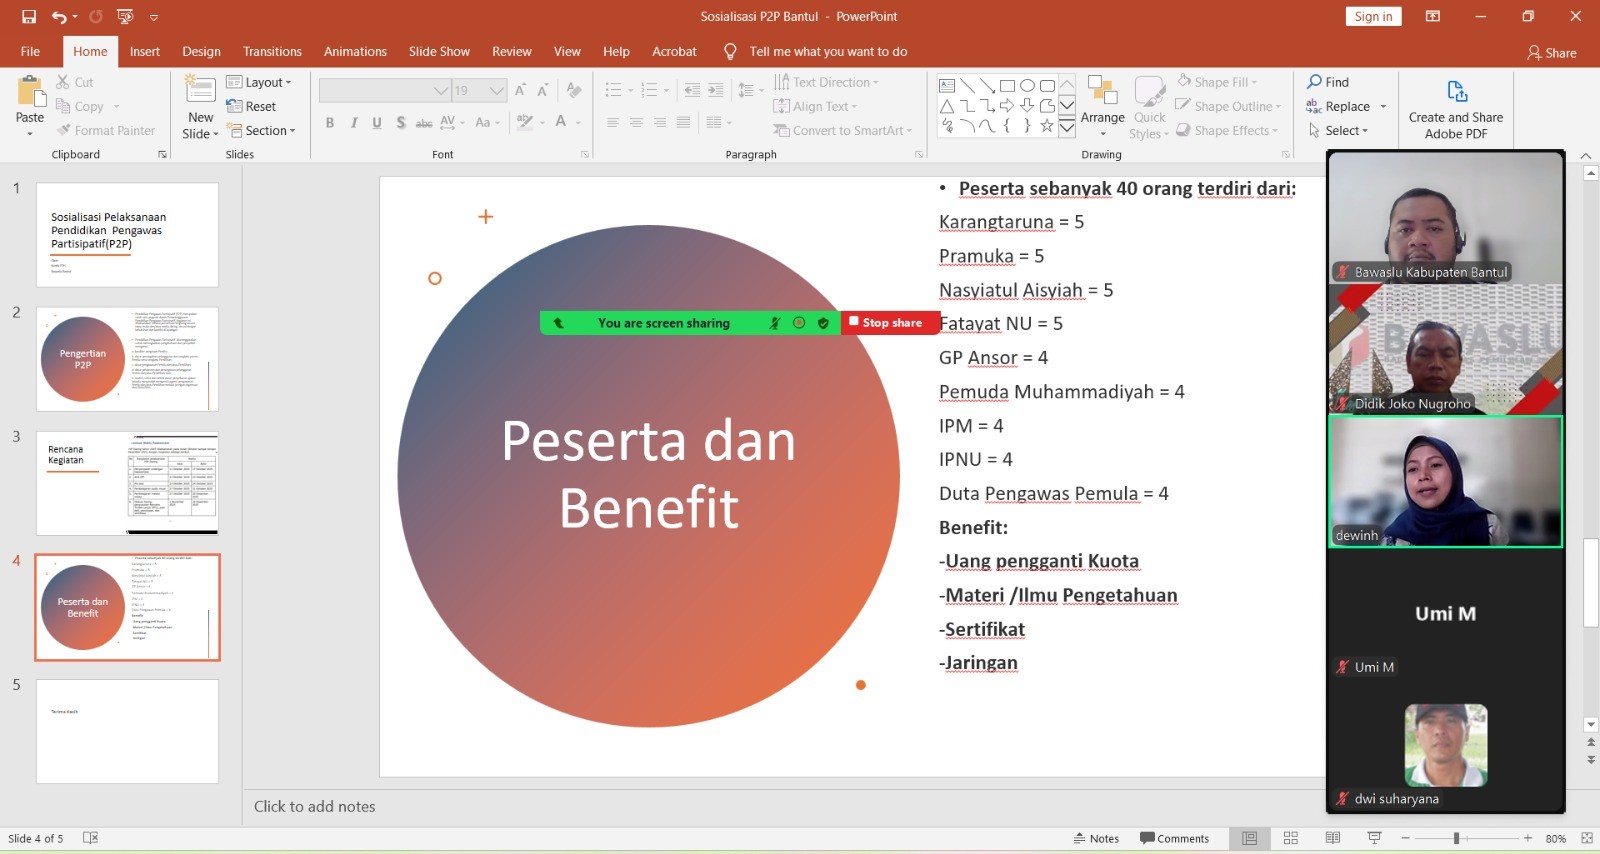The height and width of the screenshot is (854, 1600).
Task: Open the File menu
Action: (30, 51)
